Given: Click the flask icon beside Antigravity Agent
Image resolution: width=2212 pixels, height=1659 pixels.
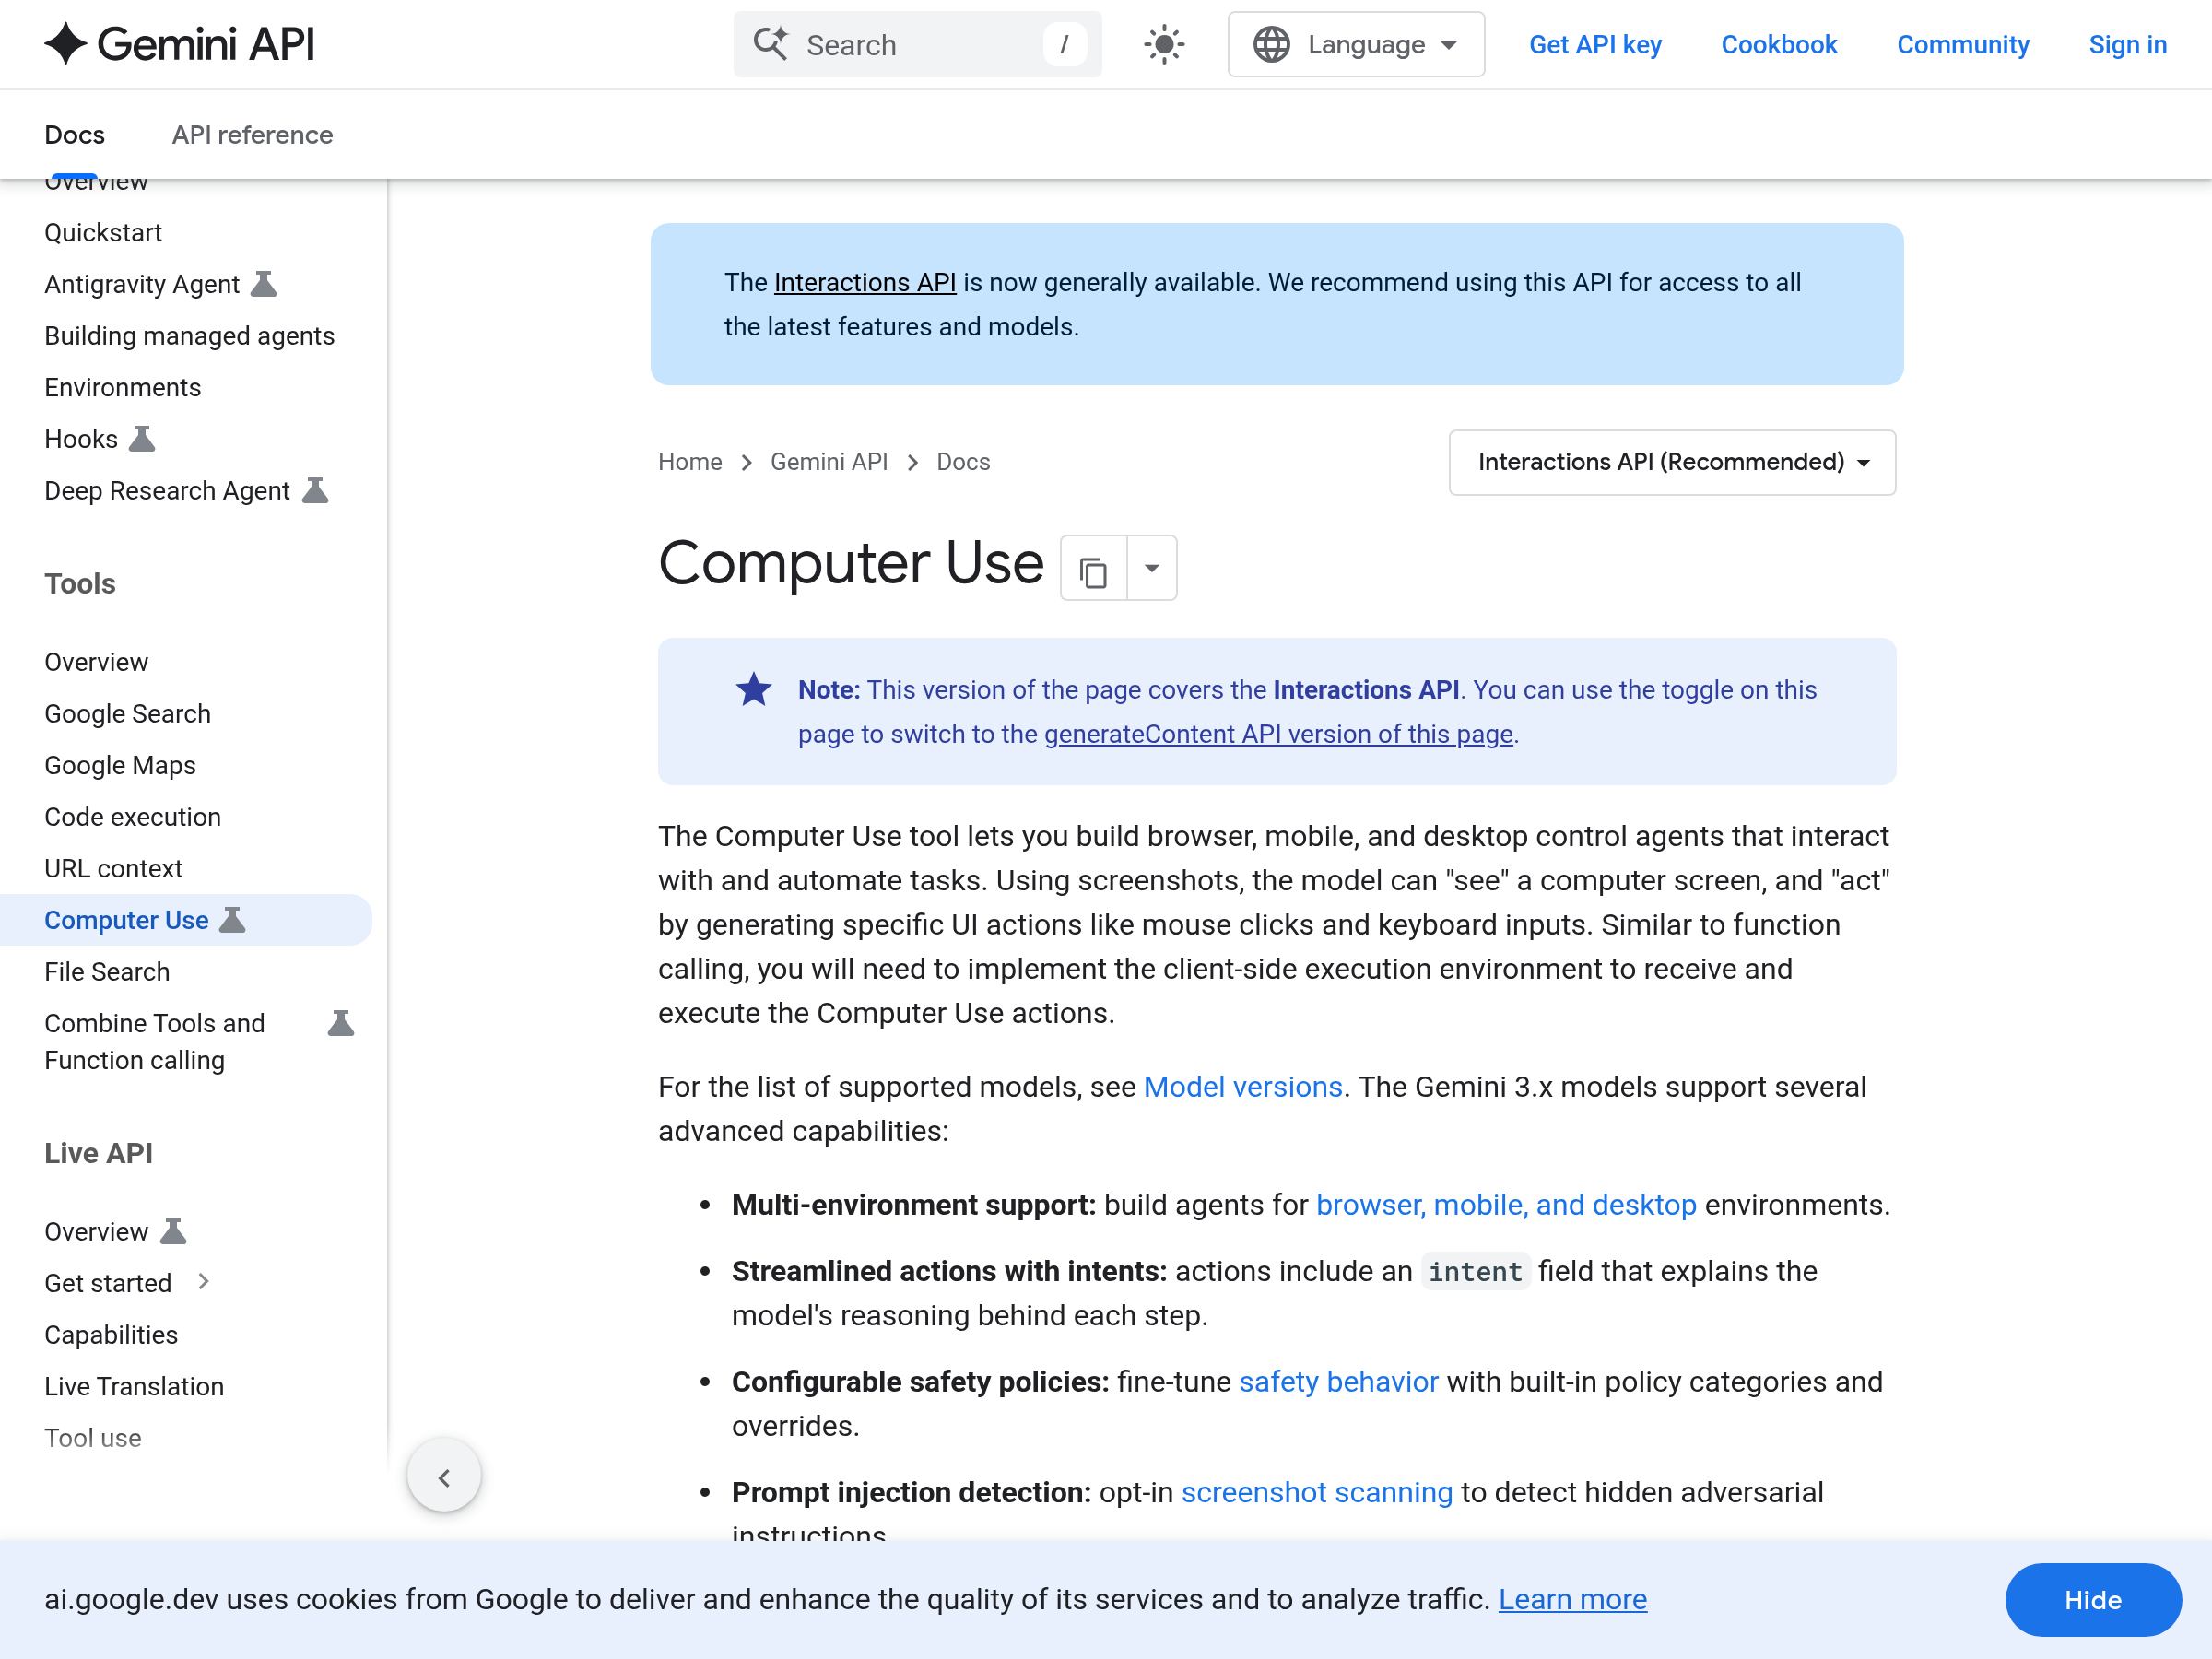Looking at the screenshot, I should pyautogui.click(x=263, y=284).
